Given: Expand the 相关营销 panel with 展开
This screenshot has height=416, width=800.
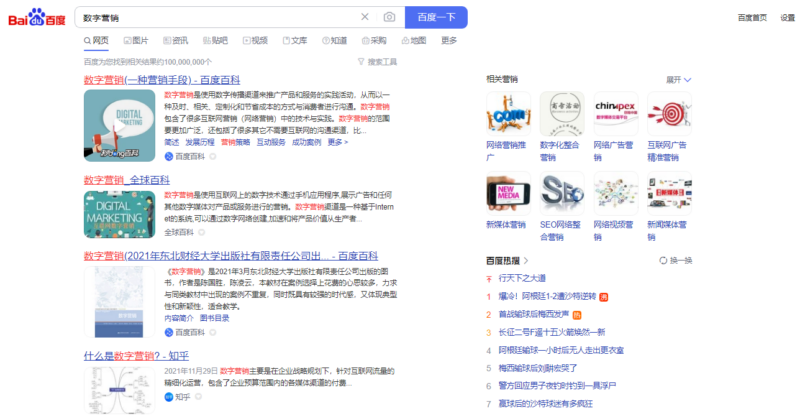Looking at the screenshot, I should click(678, 80).
